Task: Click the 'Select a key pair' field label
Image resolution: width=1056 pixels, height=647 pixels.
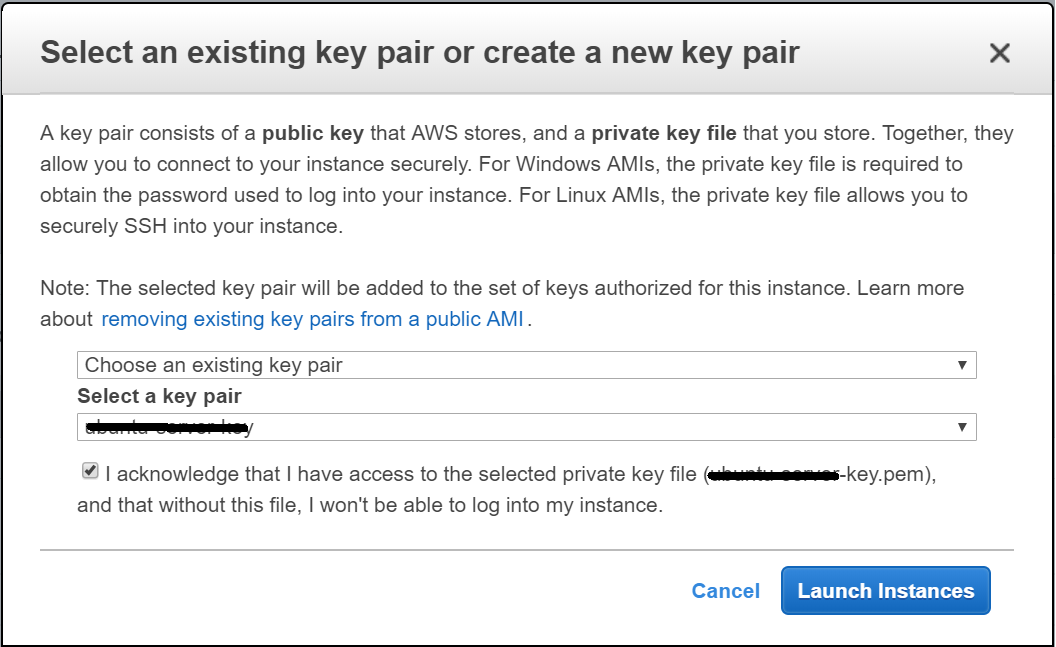Action: pyautogui.click(x=159, y=396)
